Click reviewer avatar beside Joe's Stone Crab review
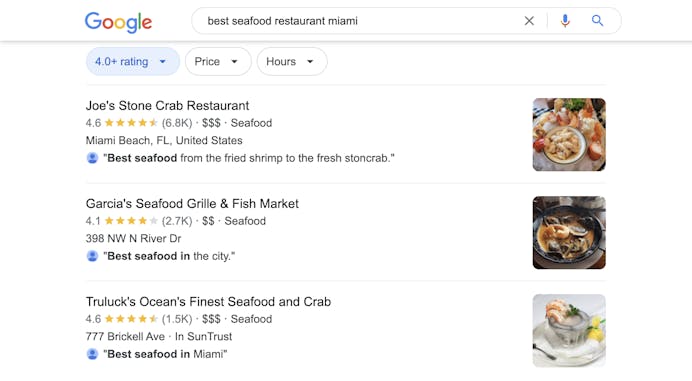This screenshot has height=381, width=692. tap(92, 158)
